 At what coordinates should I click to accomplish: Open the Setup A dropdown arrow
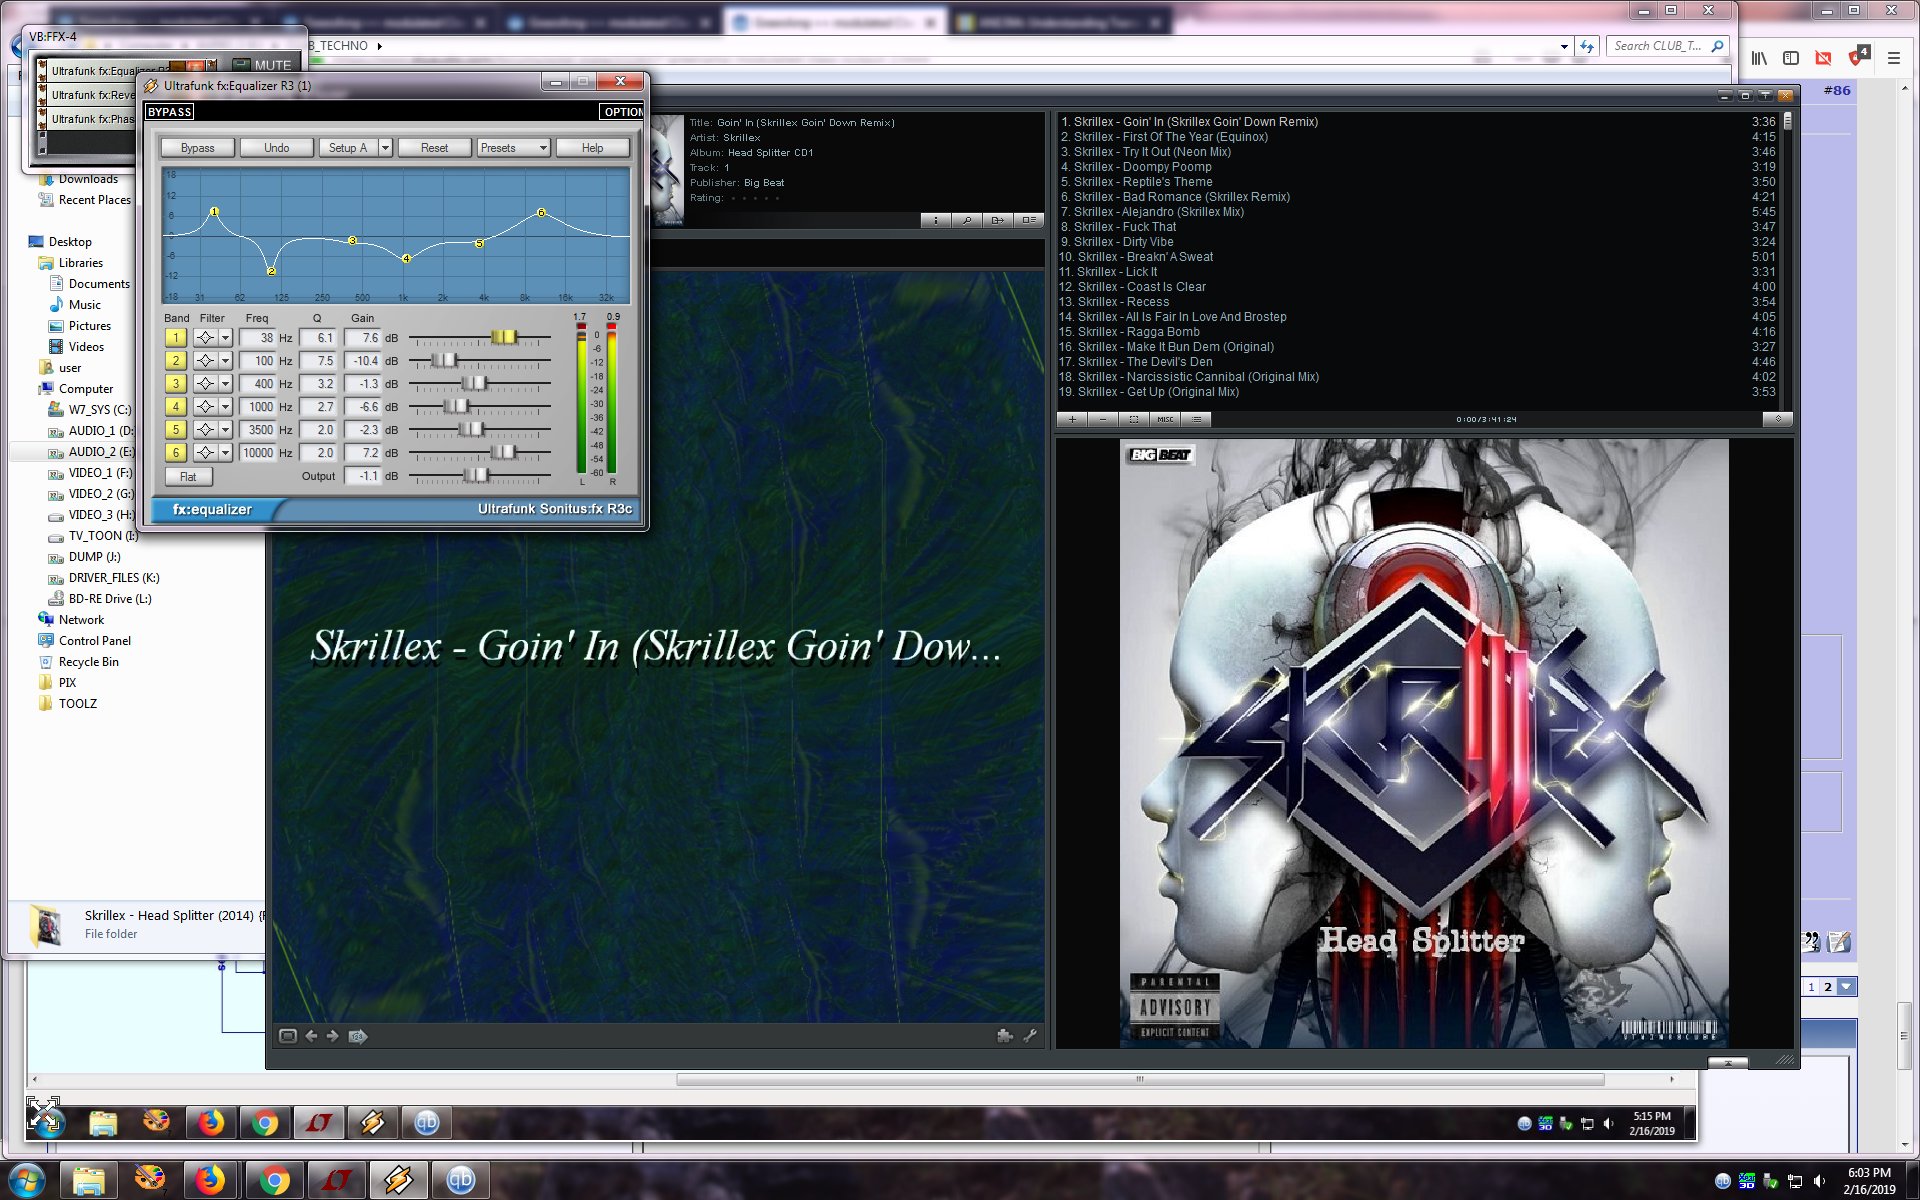385,148
